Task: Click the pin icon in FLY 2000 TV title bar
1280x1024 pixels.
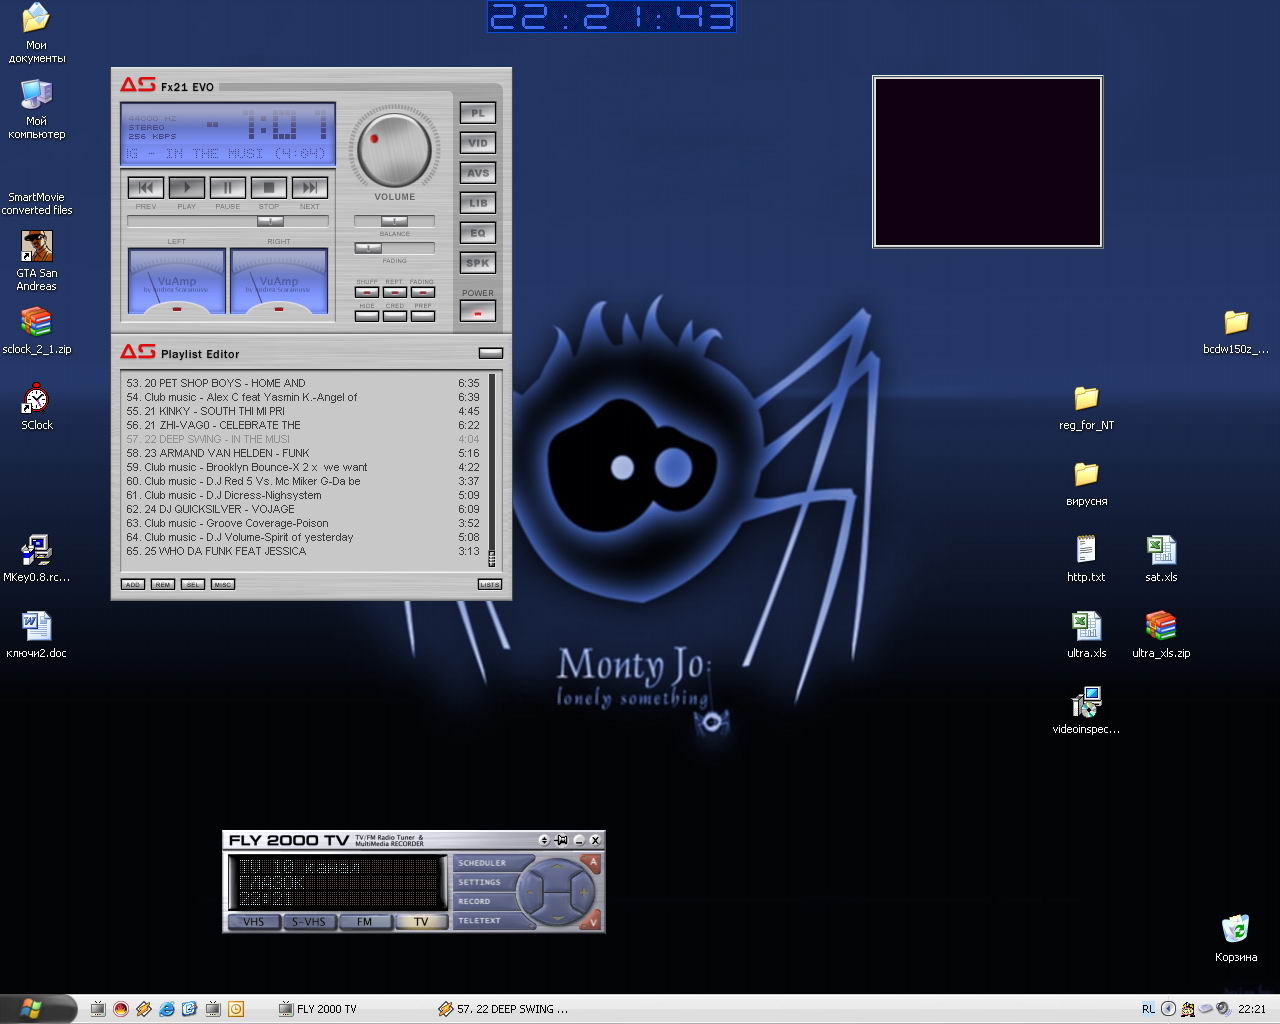Action: coord(562,840)
